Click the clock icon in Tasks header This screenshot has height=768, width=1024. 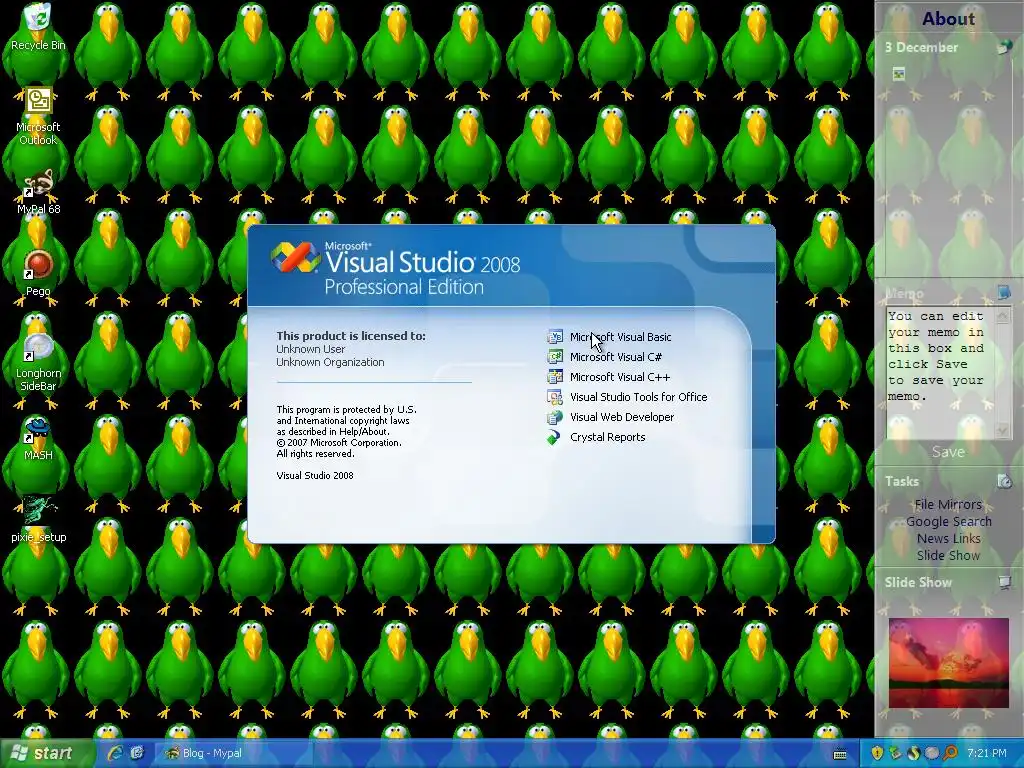[1004, 481]
